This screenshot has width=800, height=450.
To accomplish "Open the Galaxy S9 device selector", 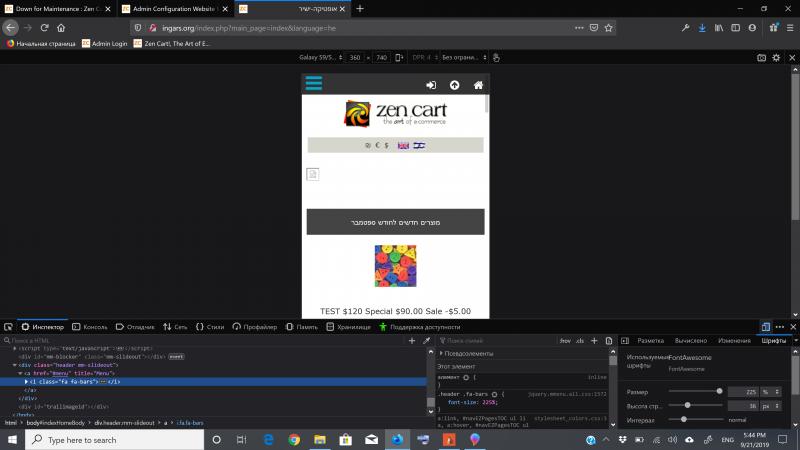I will click(x=320, y=58).
